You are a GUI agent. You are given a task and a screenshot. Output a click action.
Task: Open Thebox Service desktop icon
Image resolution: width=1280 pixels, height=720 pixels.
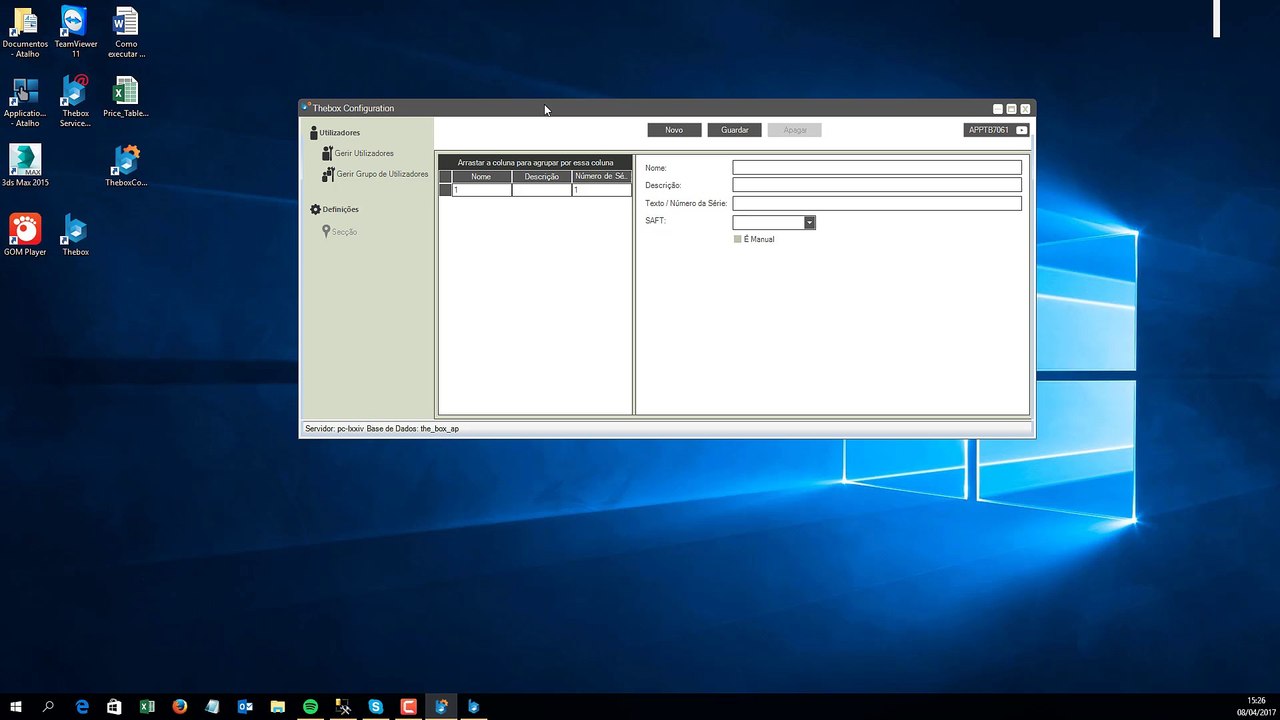coord(75,102)
